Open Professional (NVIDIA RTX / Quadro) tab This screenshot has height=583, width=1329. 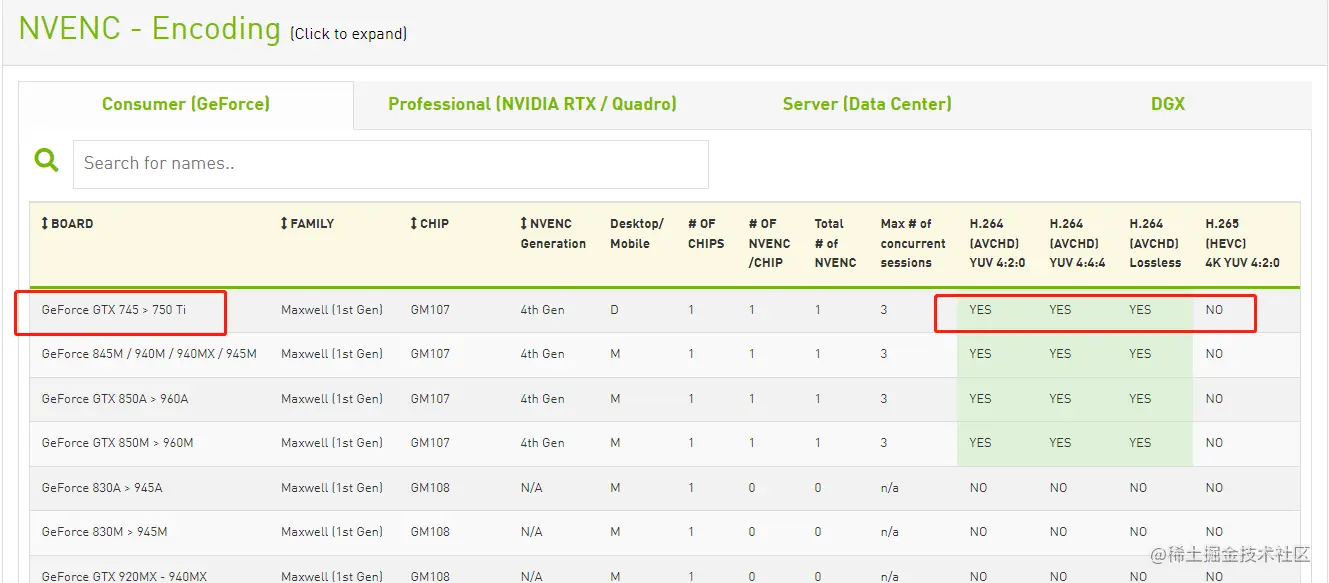532,104
